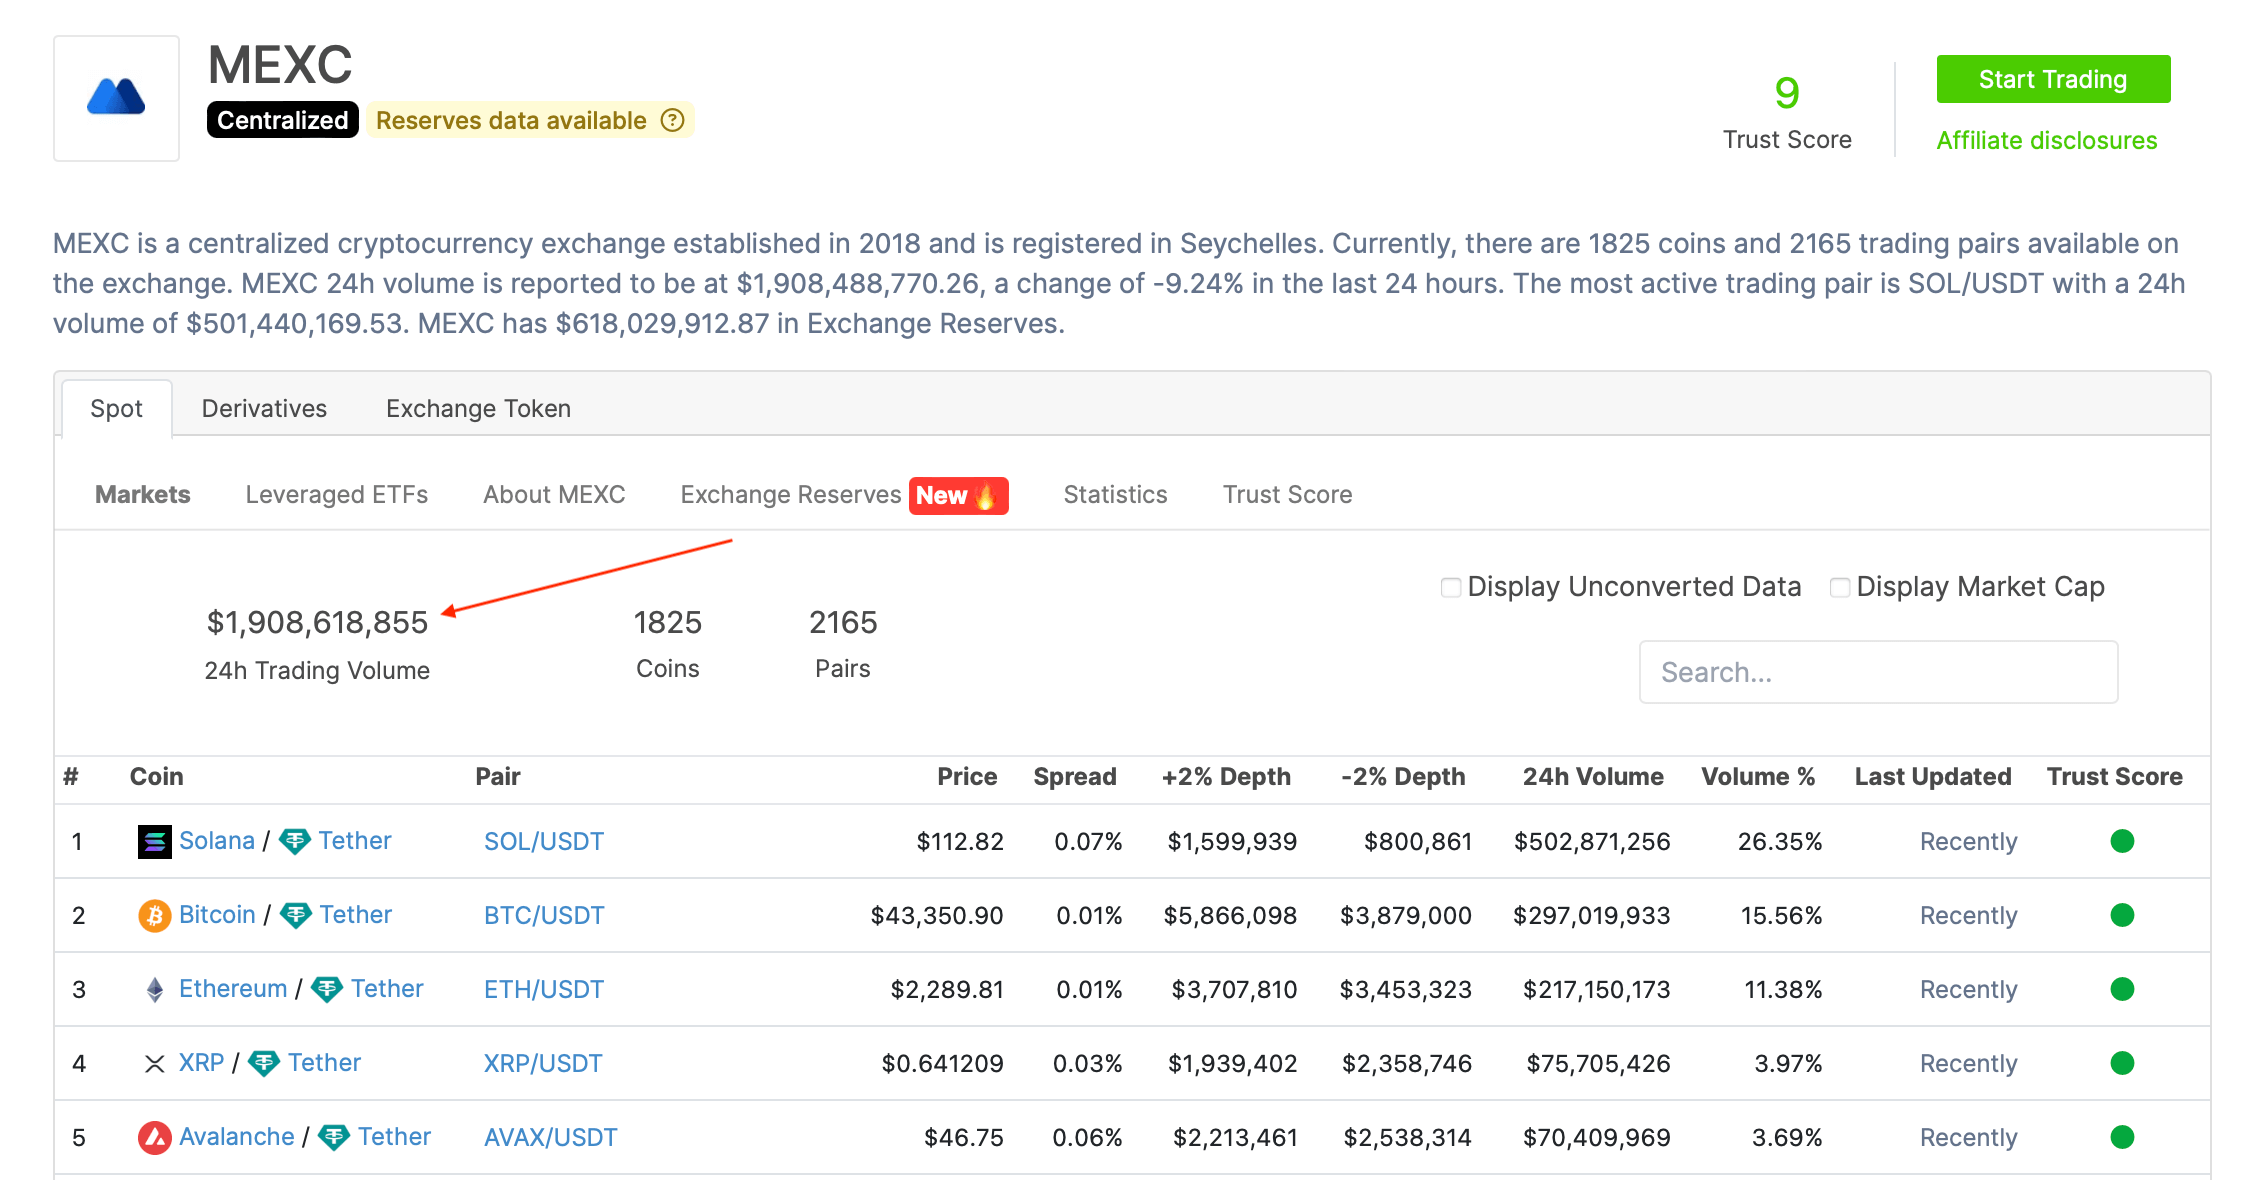Go to the Statistics sub-tab
Screen dimensions: 2244x1180
[1115, 495]
